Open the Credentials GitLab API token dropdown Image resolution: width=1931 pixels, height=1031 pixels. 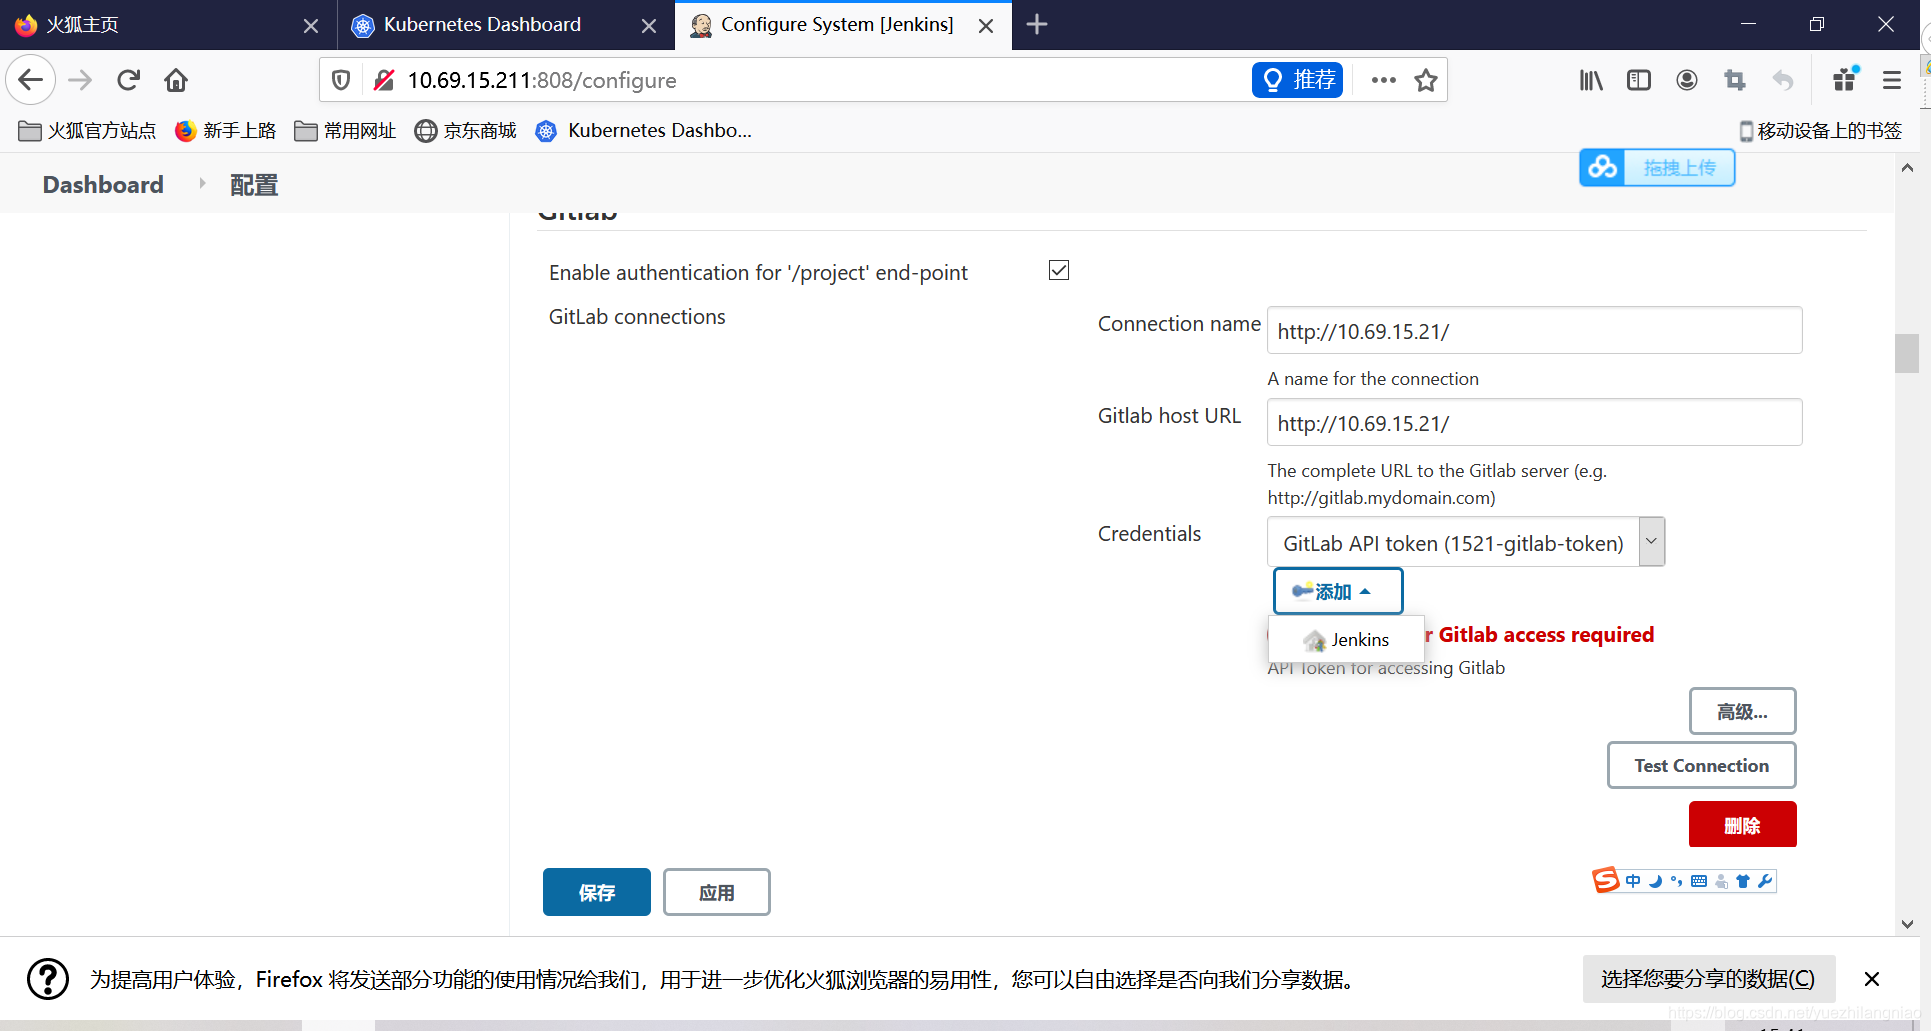1465,542
